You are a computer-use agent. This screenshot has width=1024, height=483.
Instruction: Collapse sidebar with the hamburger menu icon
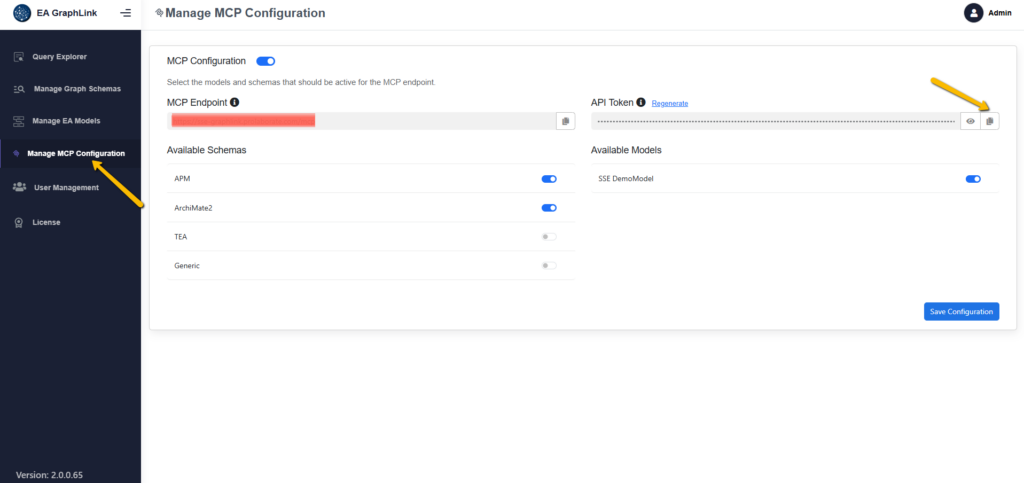(125, 14)
